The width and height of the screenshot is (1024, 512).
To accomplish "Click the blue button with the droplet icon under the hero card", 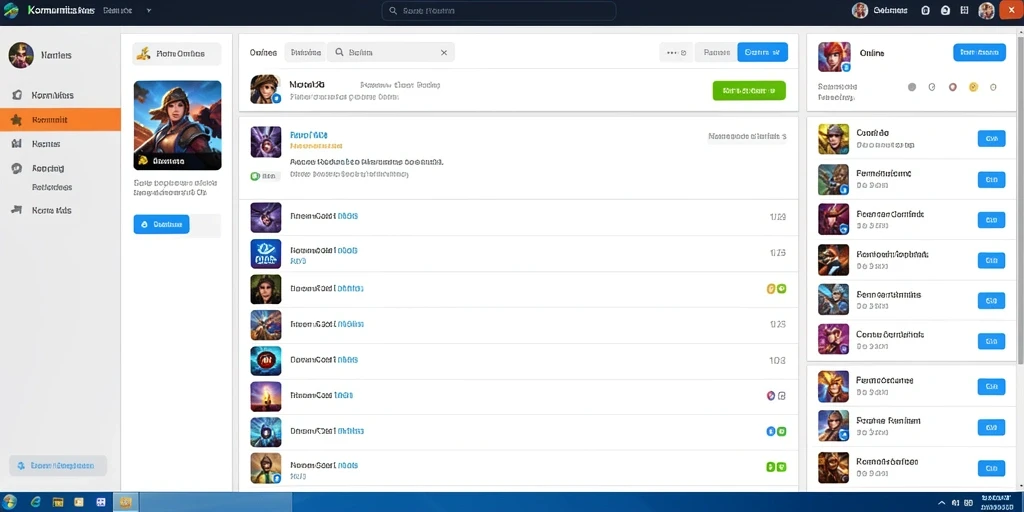I will [161, 225].
